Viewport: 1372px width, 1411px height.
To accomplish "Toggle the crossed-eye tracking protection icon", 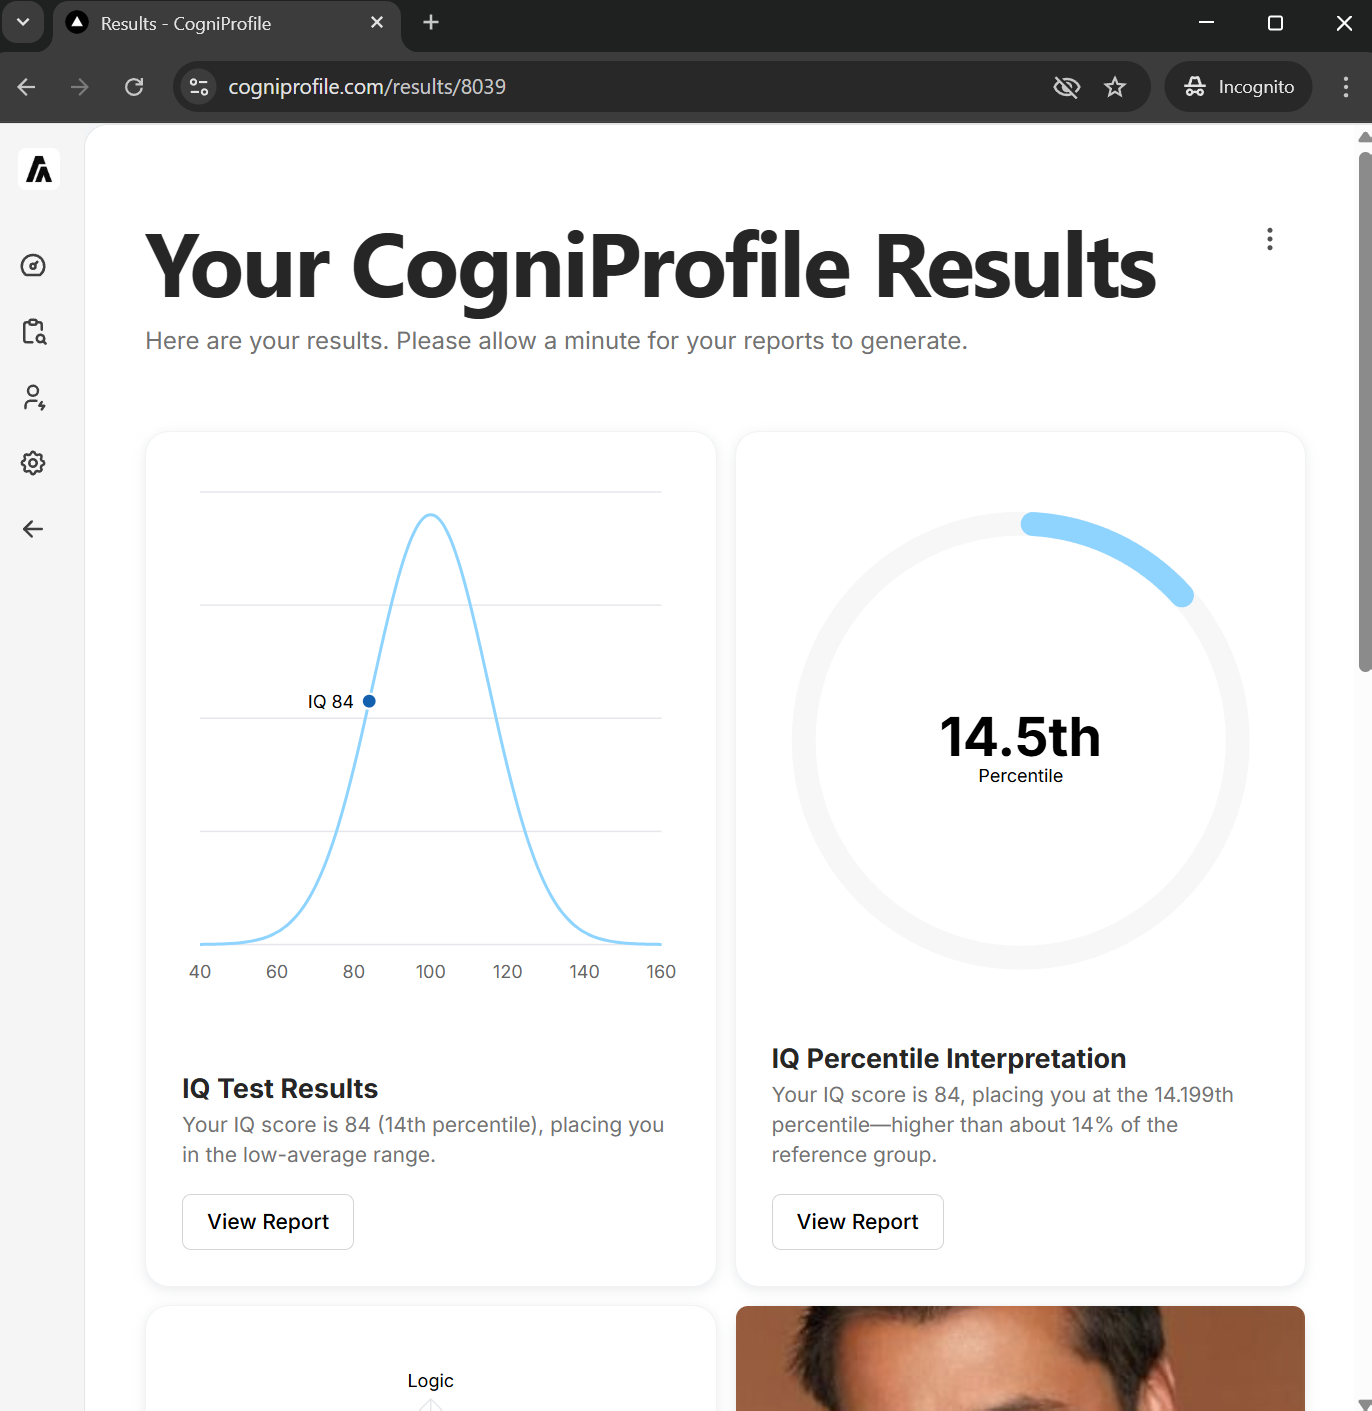I will 1066,87.
